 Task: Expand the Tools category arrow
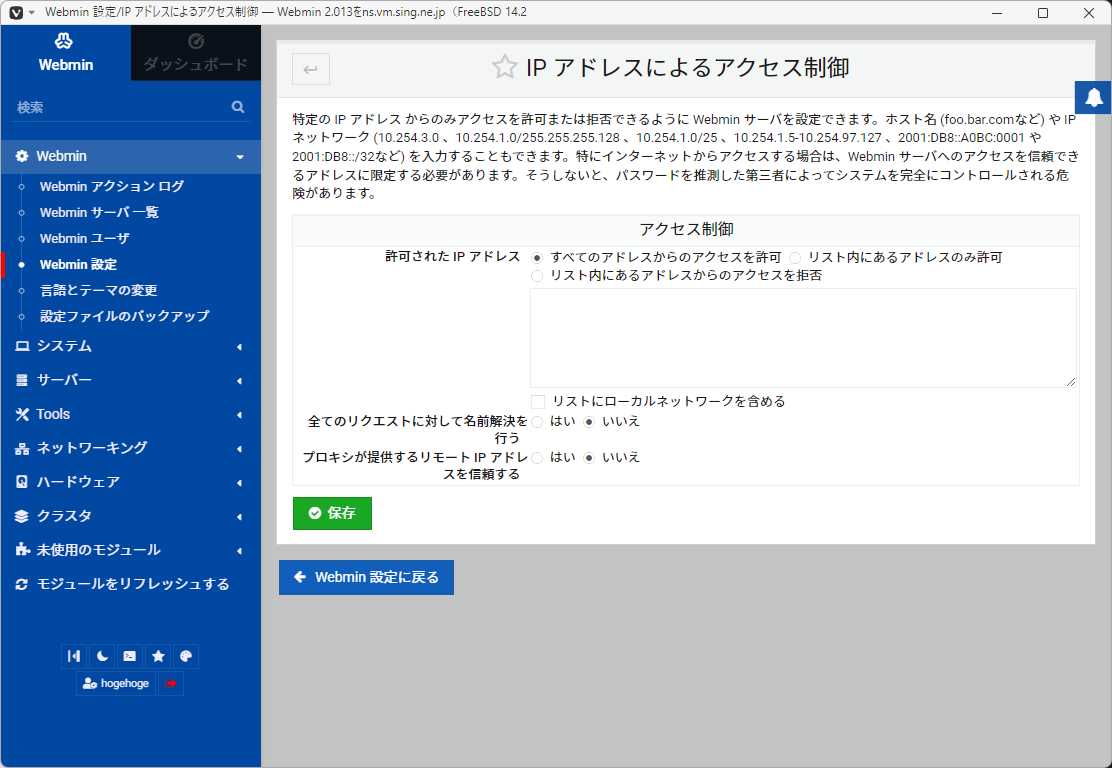click(x=239, y=415)
